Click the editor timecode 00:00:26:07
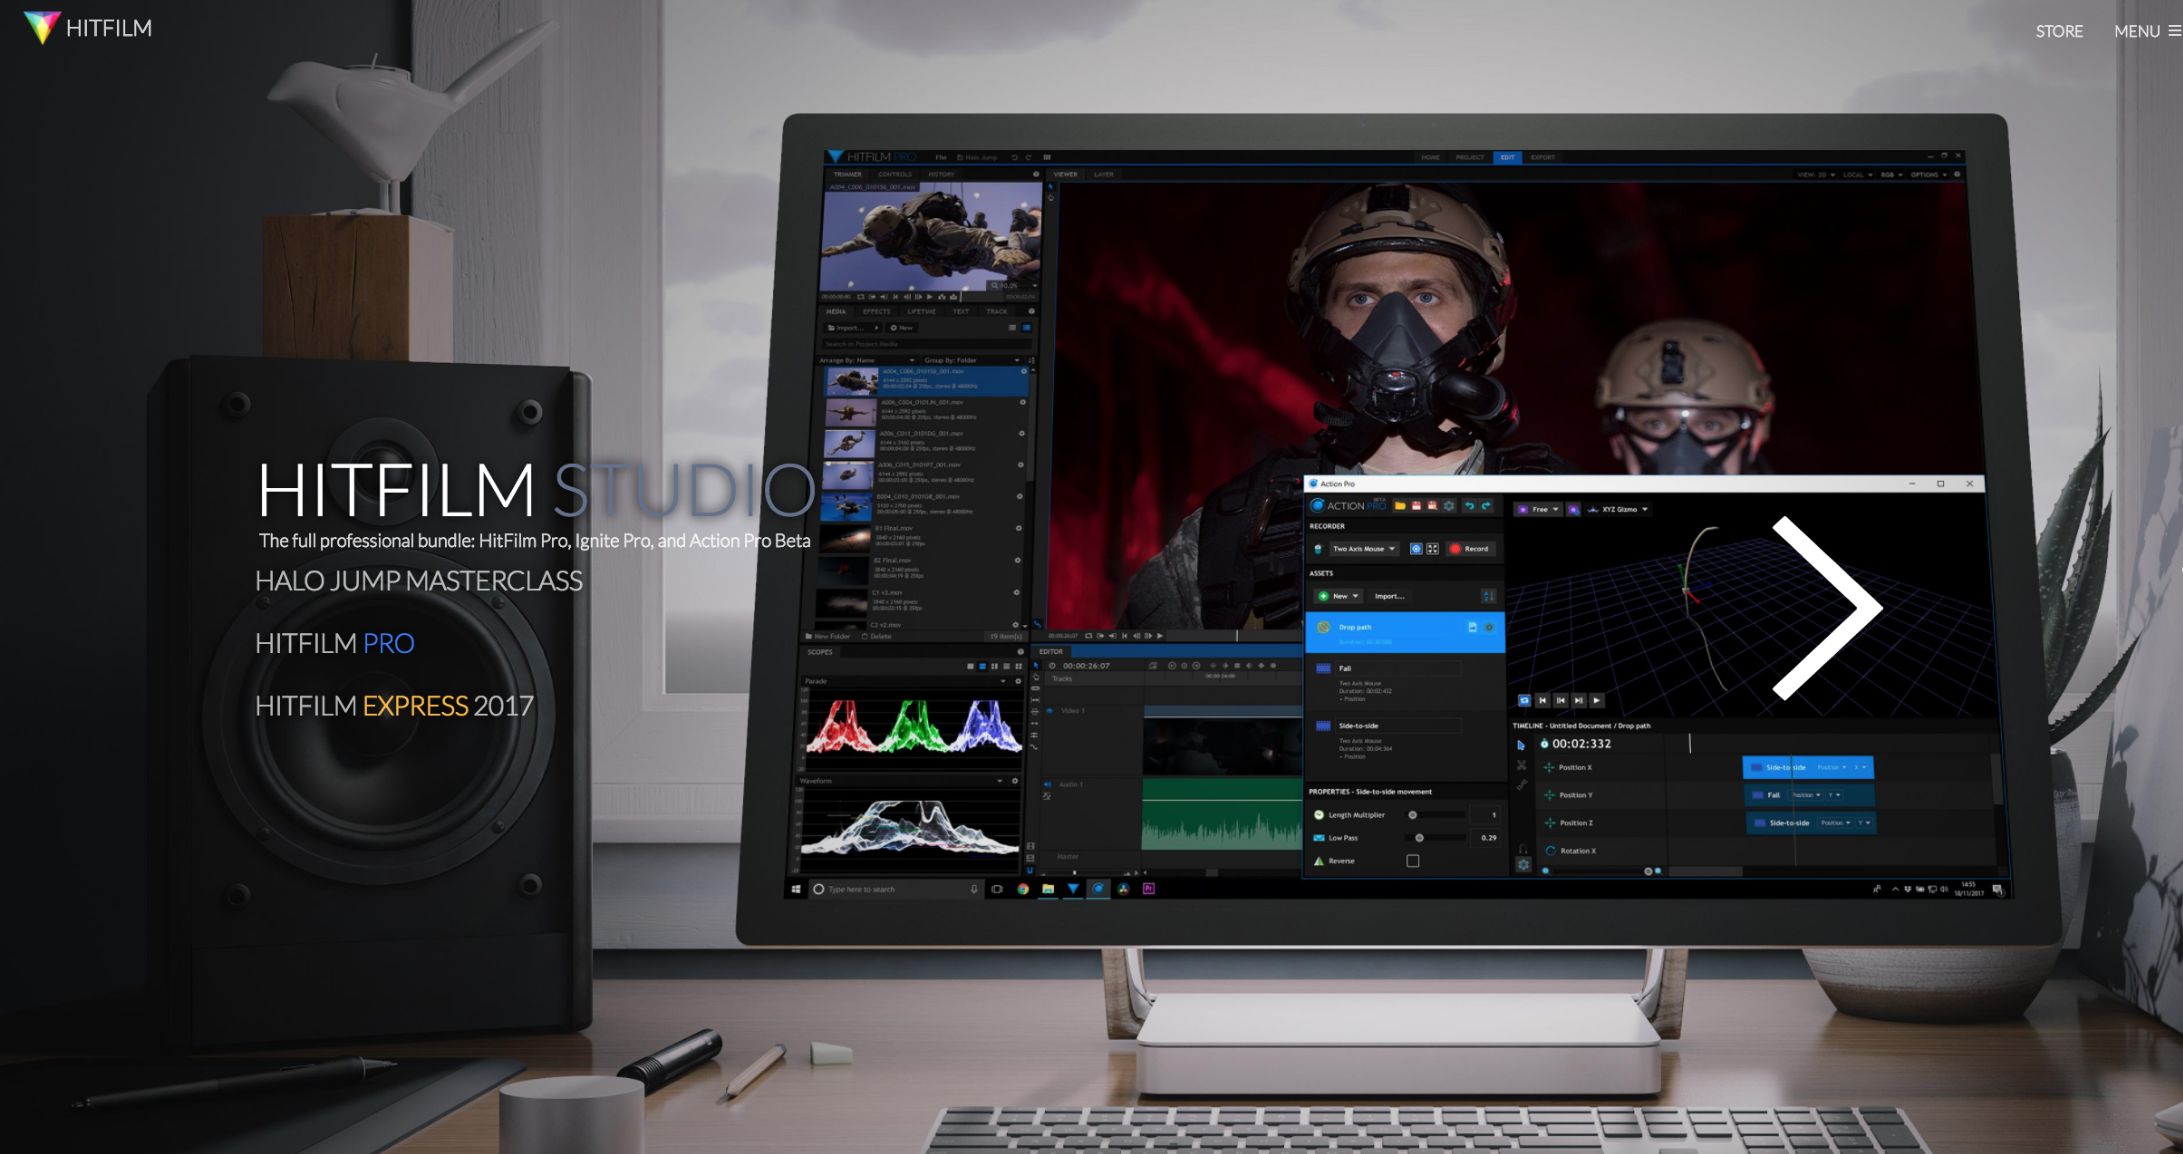Screen dimensions: 2183x1154 tap(1086, 666)
